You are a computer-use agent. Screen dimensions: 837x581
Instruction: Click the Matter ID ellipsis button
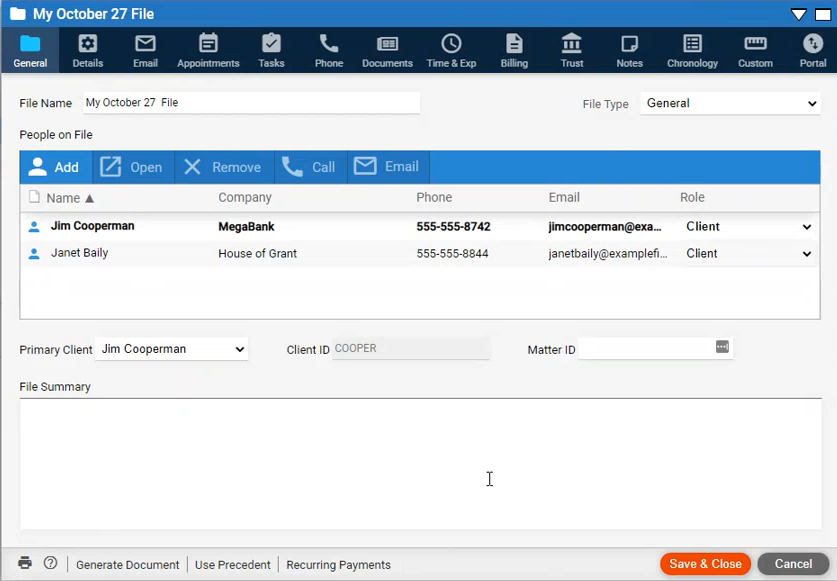722,347
